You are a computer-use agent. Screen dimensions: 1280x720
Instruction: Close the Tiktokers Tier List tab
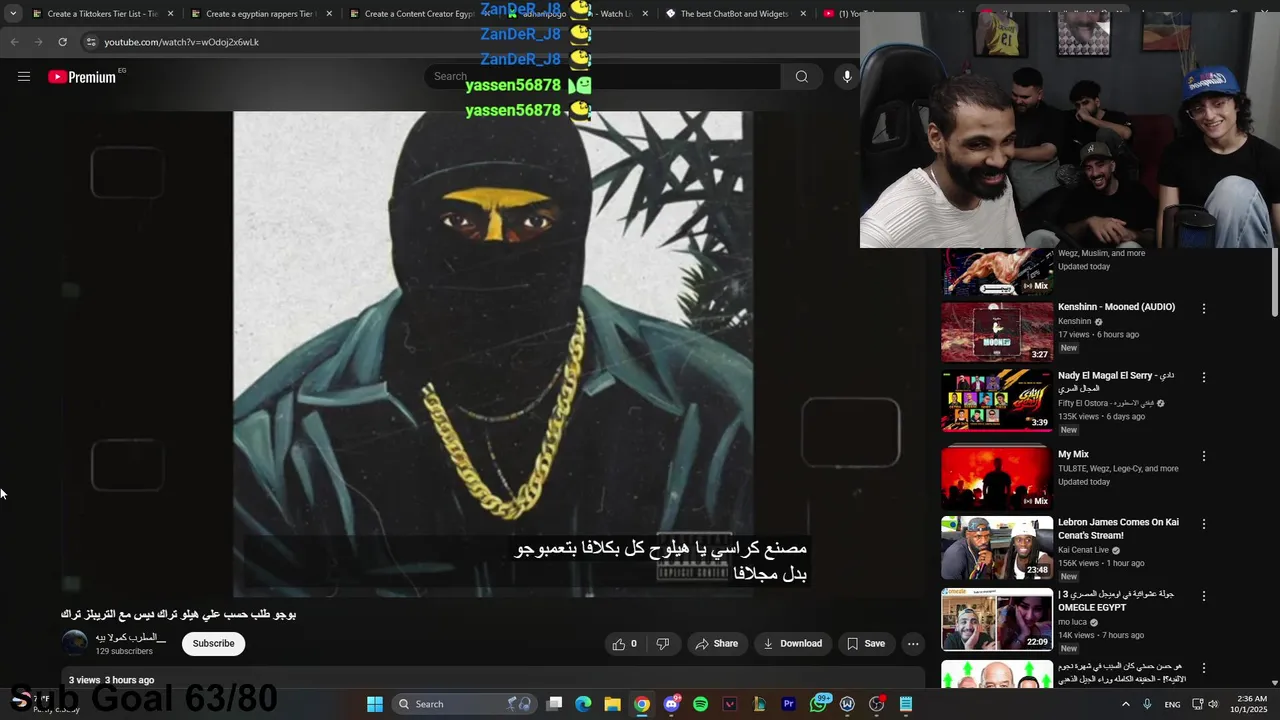click(171, 14)
